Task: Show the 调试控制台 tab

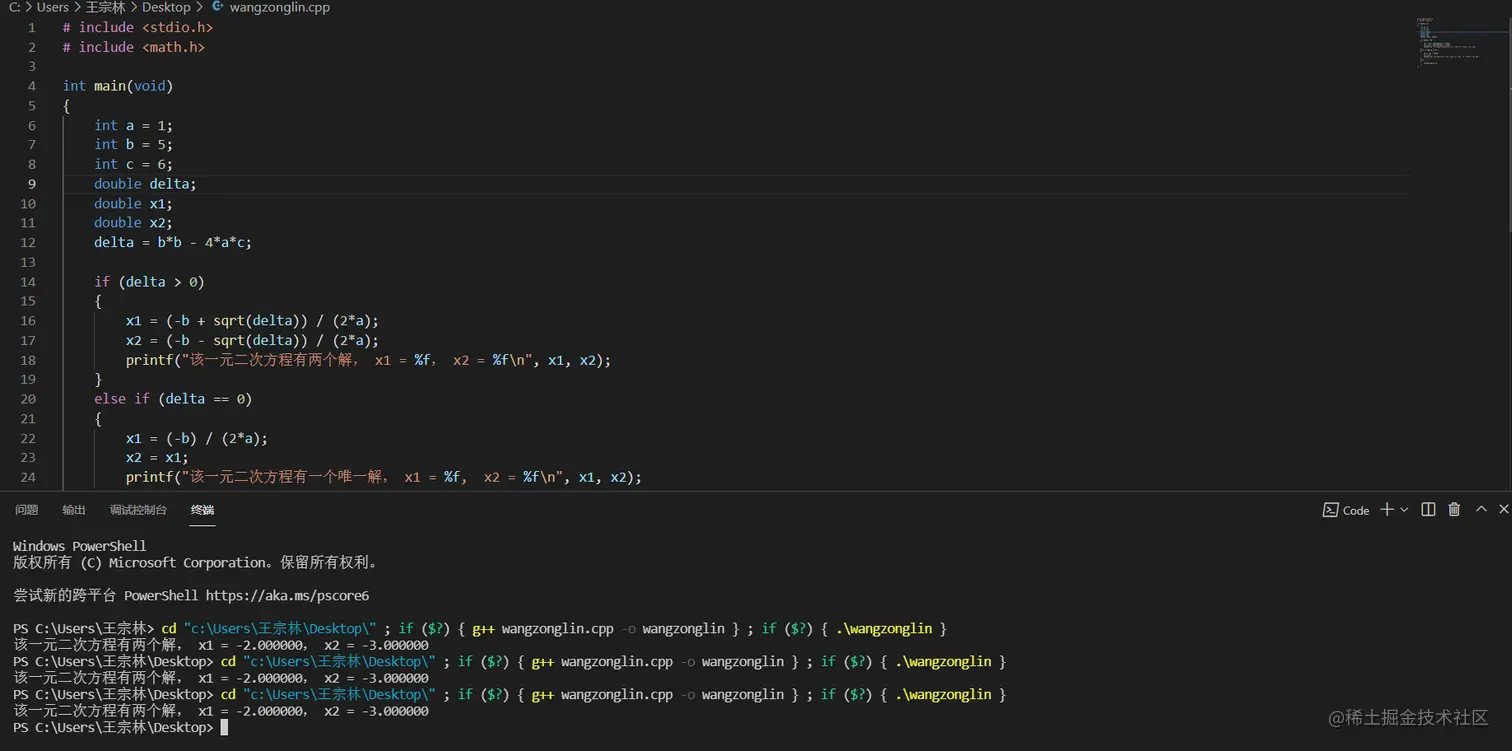Action: [138, 510]
